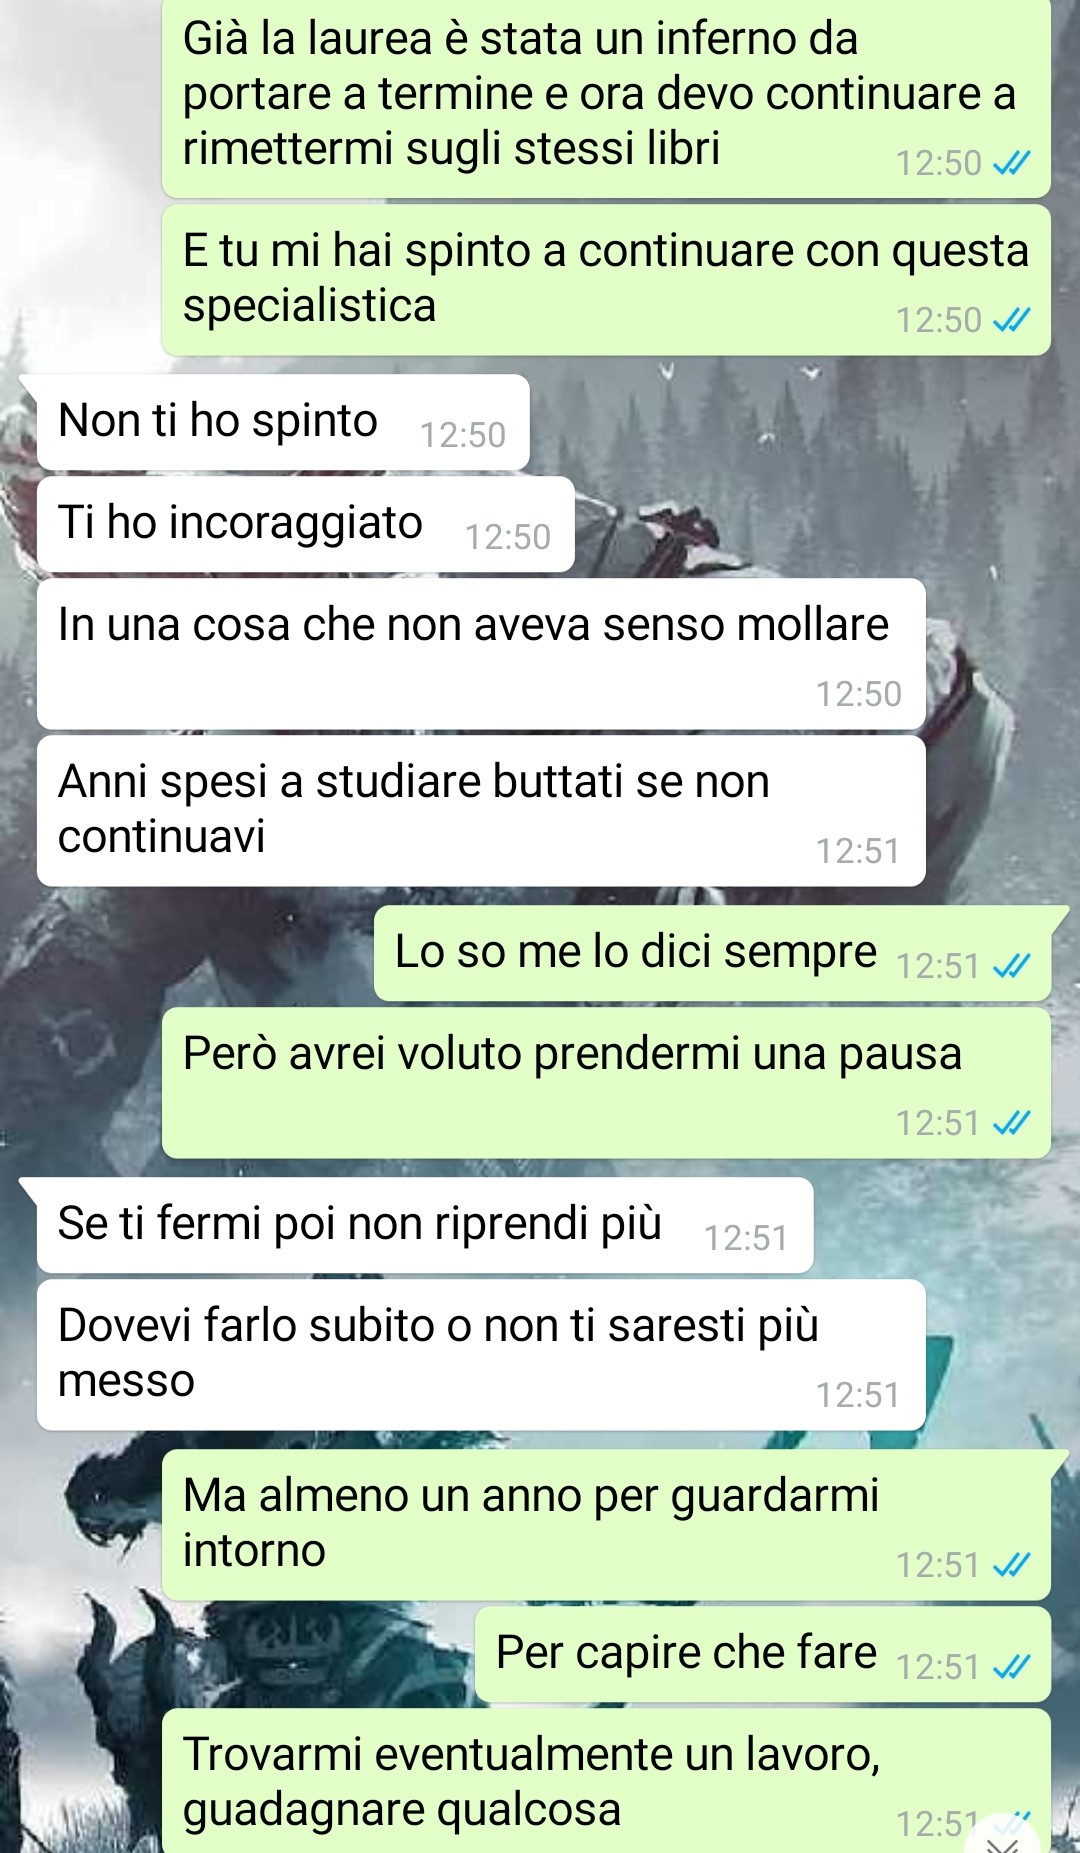This screenshot has width=1080, height=1853.
Task: Tap the 'E tu mi hai spinto a continuare' bubble
Action: pyautogui.click(x=606, y=280)
